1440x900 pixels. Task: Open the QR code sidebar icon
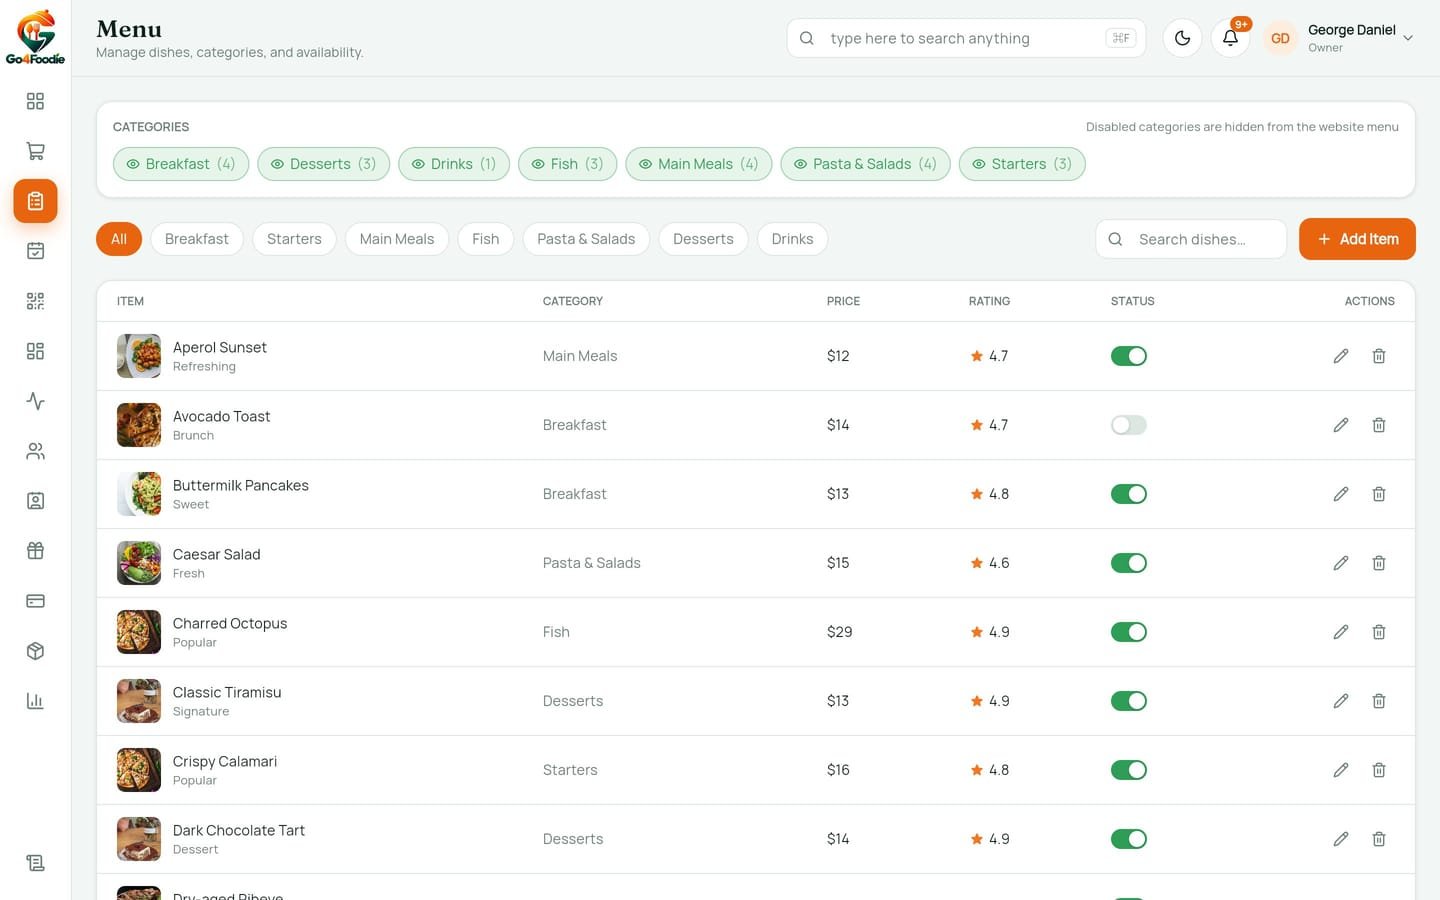tap(35, 301)
